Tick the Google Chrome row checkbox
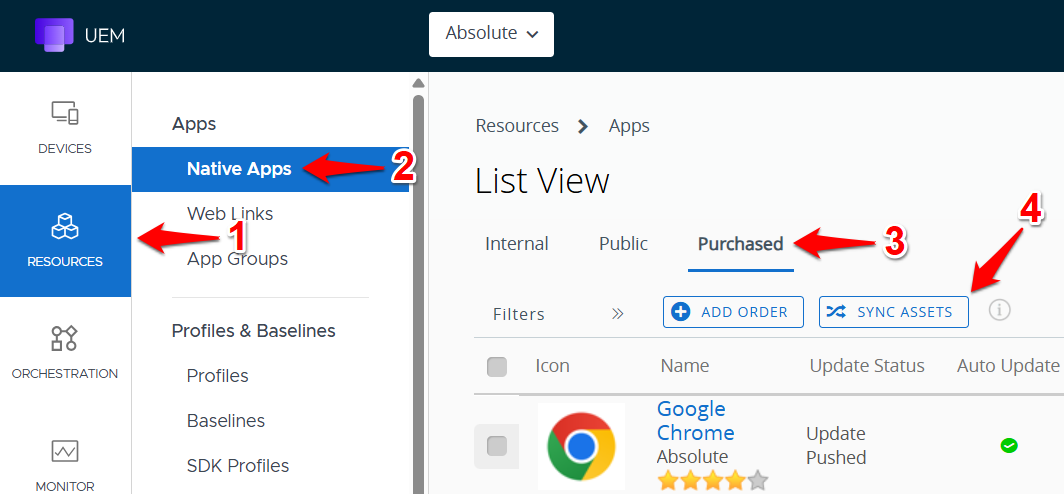The image size is (1064, 494). [x=497, y=446]
